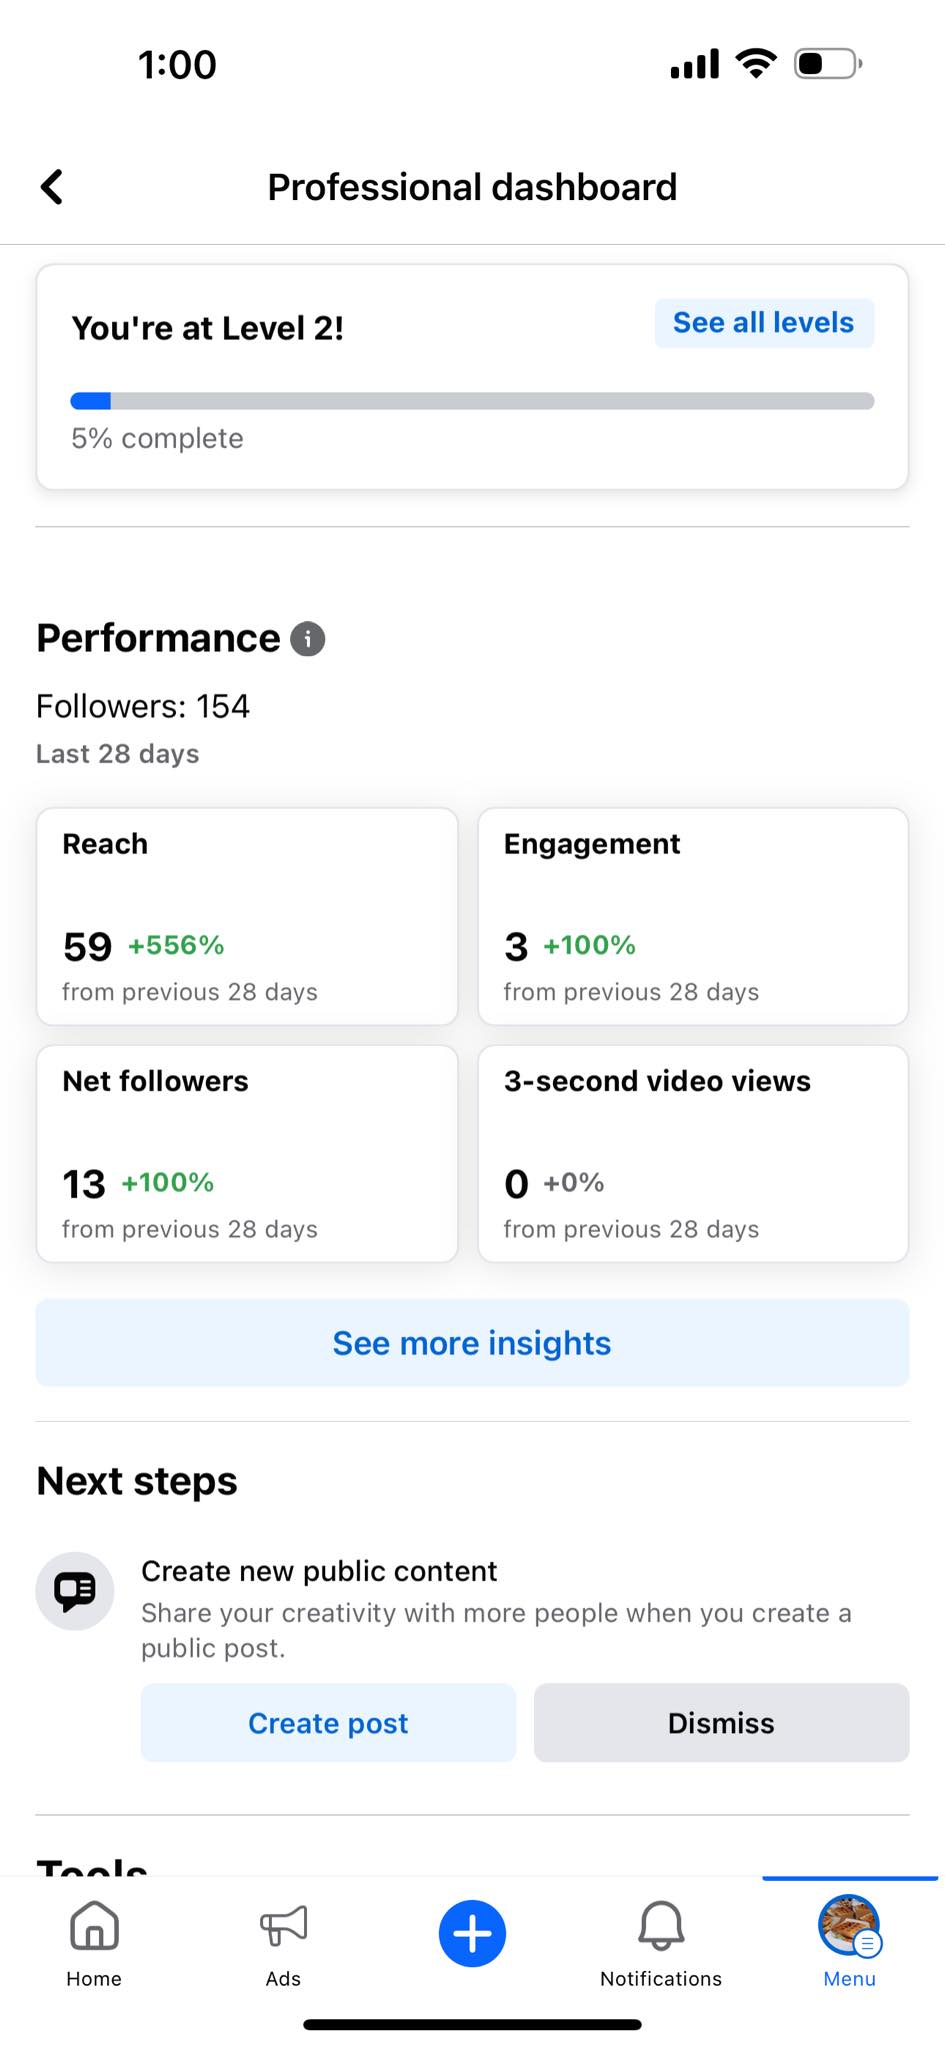Open See more insights
The height and width of the screenshot is (2048, 945).
472,1343
